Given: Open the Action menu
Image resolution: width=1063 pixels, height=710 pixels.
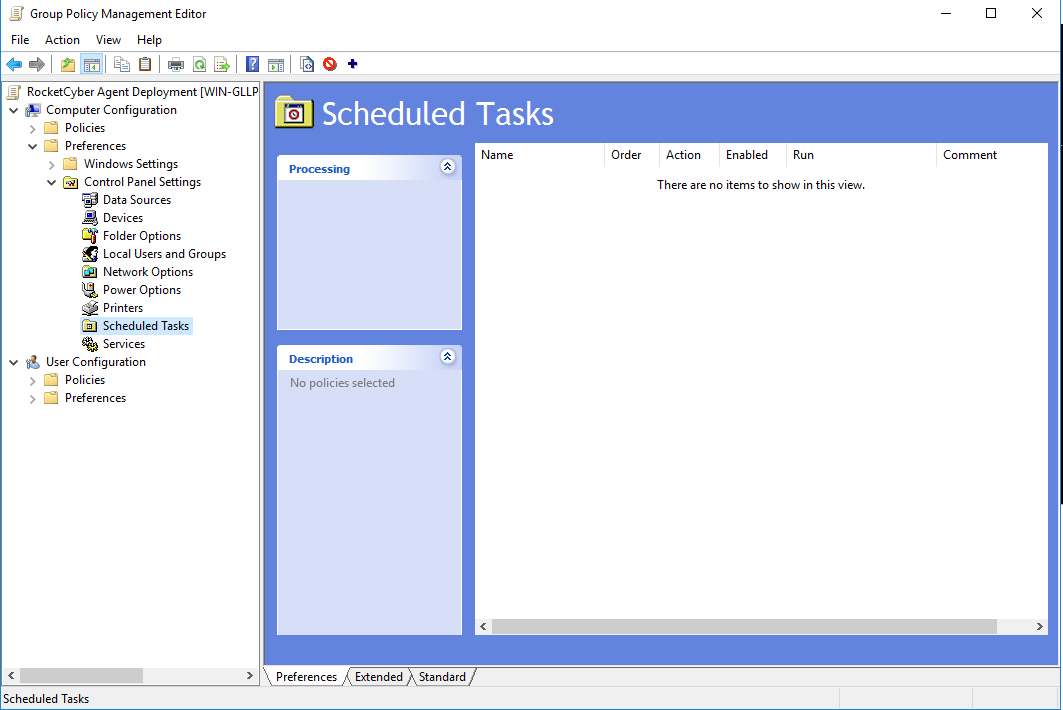Looking at the screenshot, I should pos(62,40).
